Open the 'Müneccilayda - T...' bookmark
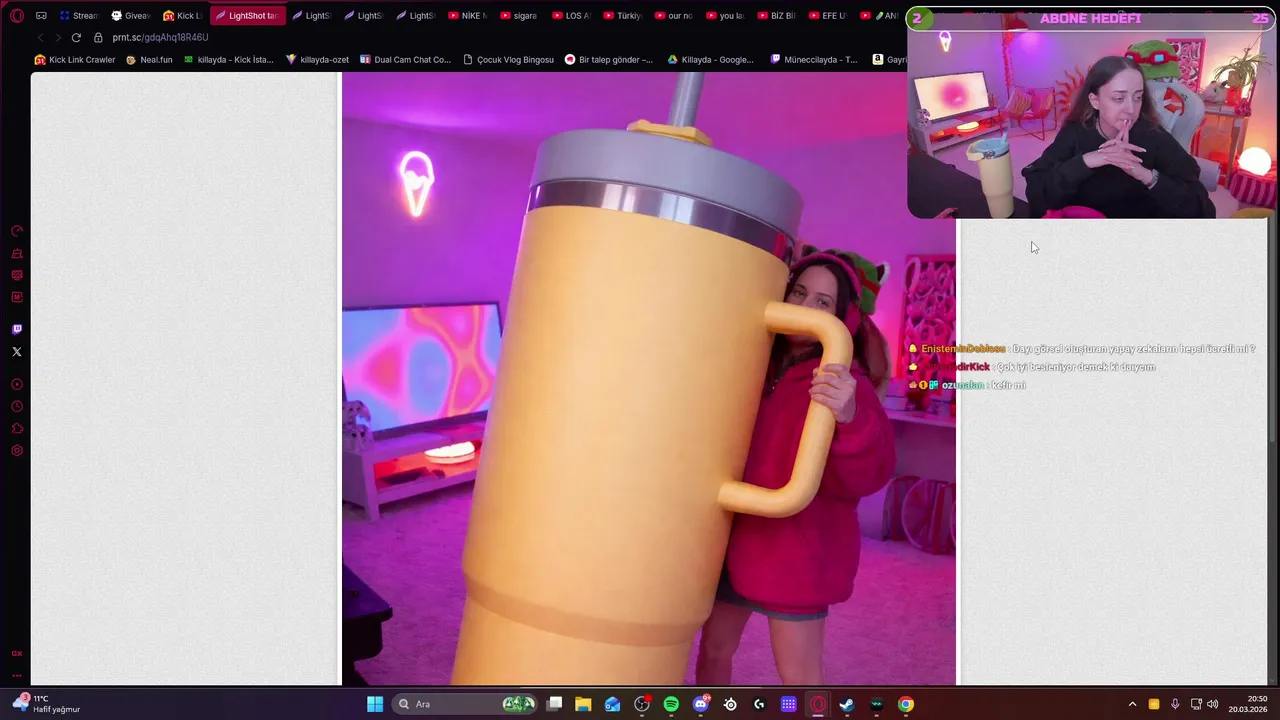The height and width of the screenshot is (720, 1280). (x=814, y=60)
